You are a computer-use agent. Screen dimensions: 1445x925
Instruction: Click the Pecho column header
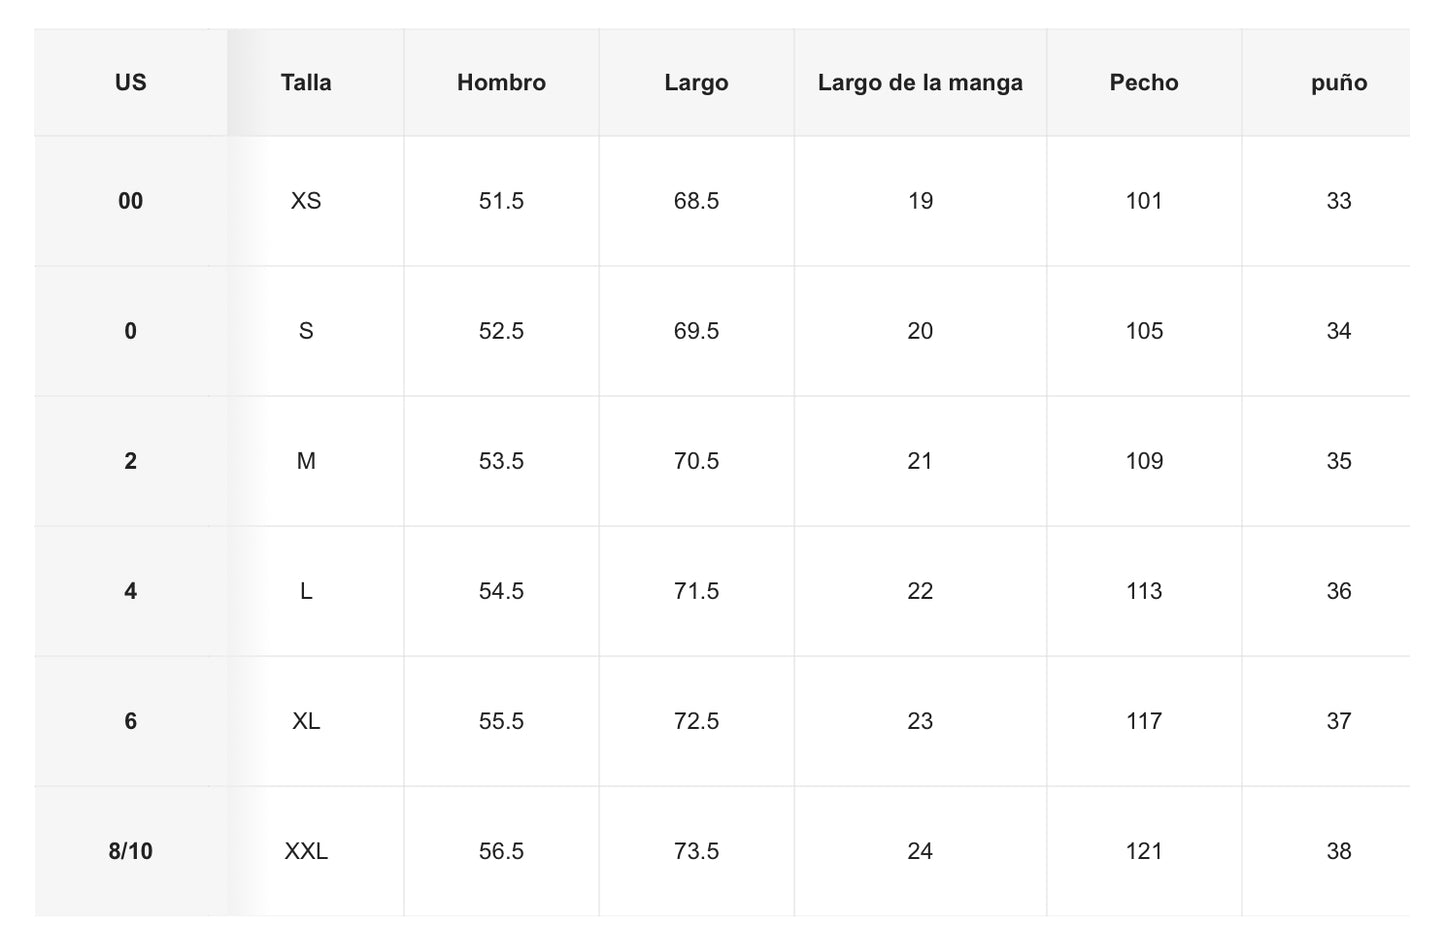[x=1144, y=83]
